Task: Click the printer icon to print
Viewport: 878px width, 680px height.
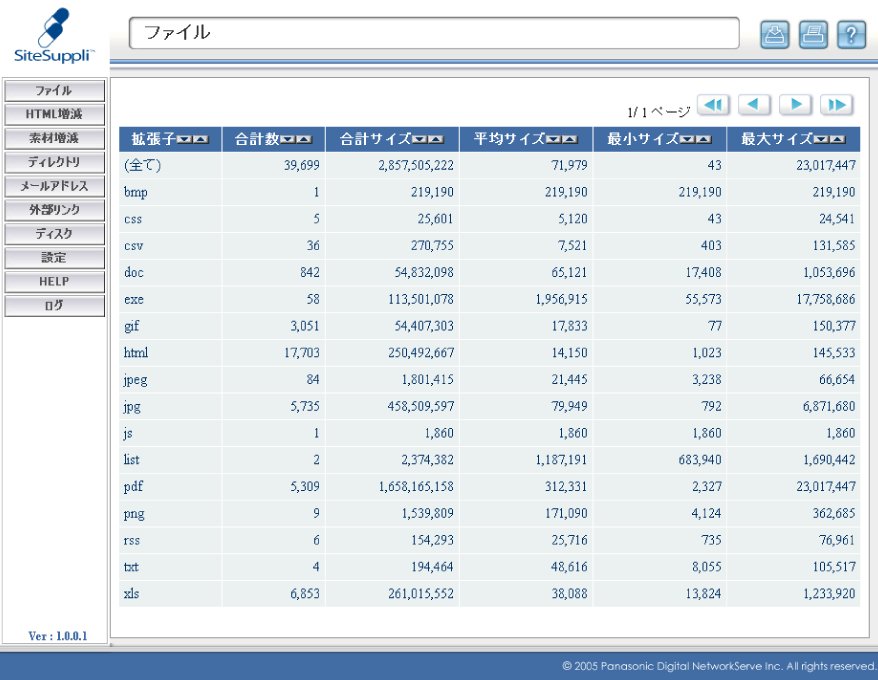Action: coord(812,34)
